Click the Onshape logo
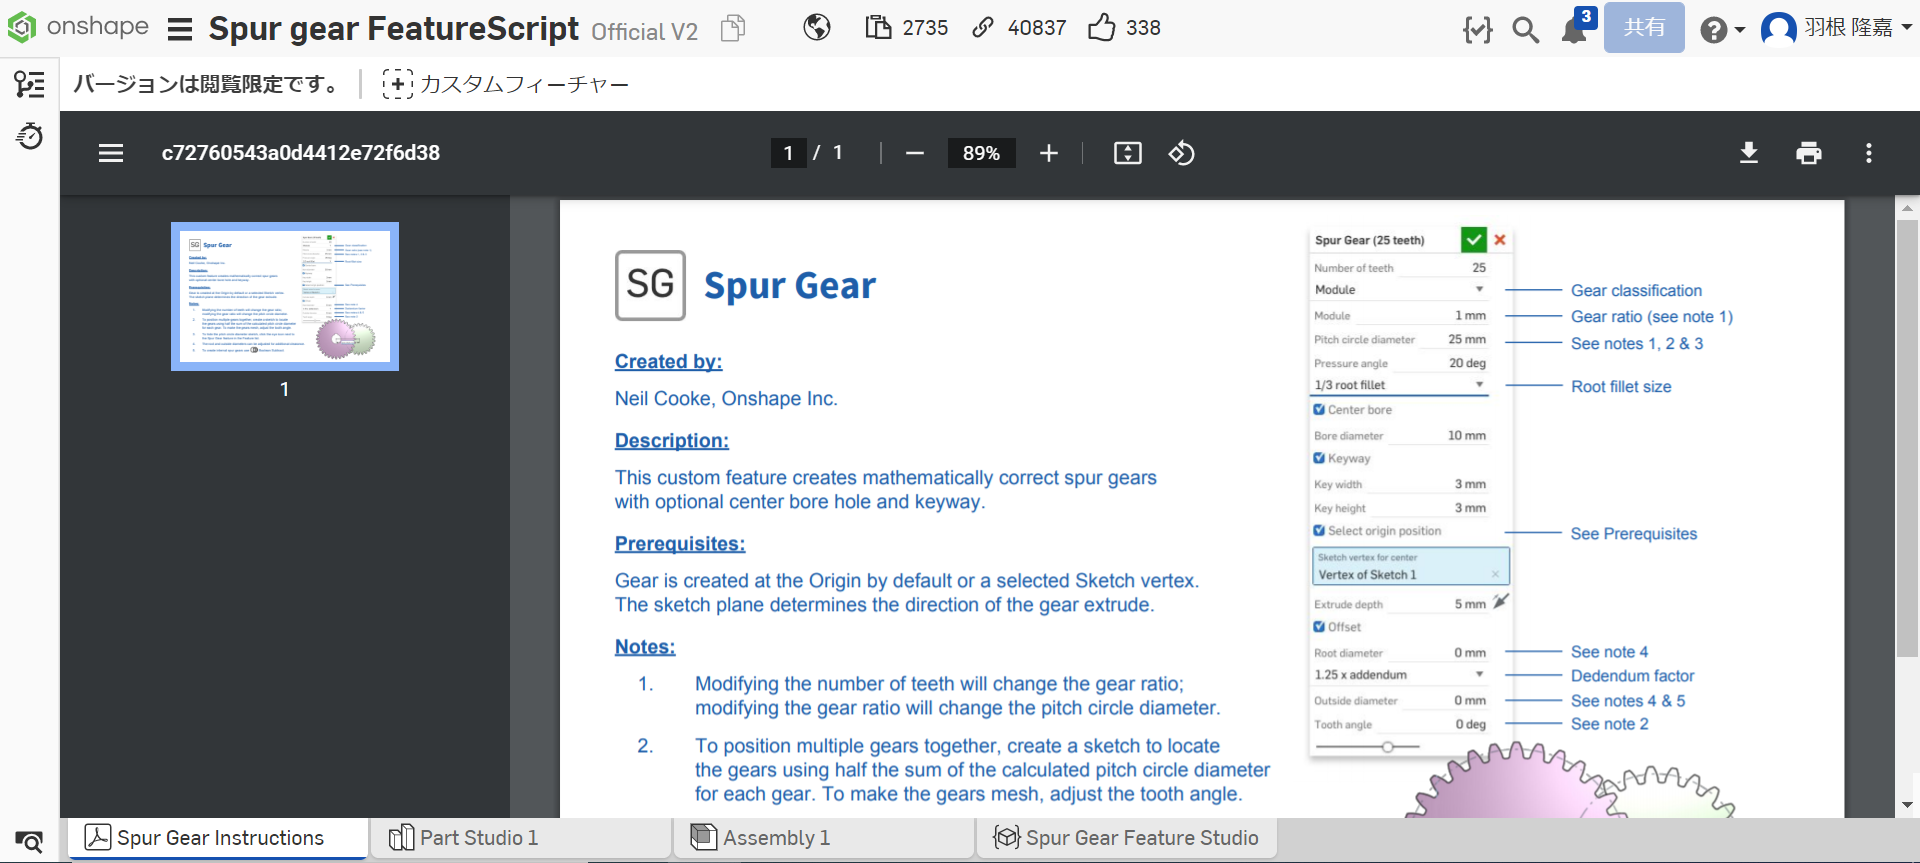1920x863 pixels. point(77,27)
